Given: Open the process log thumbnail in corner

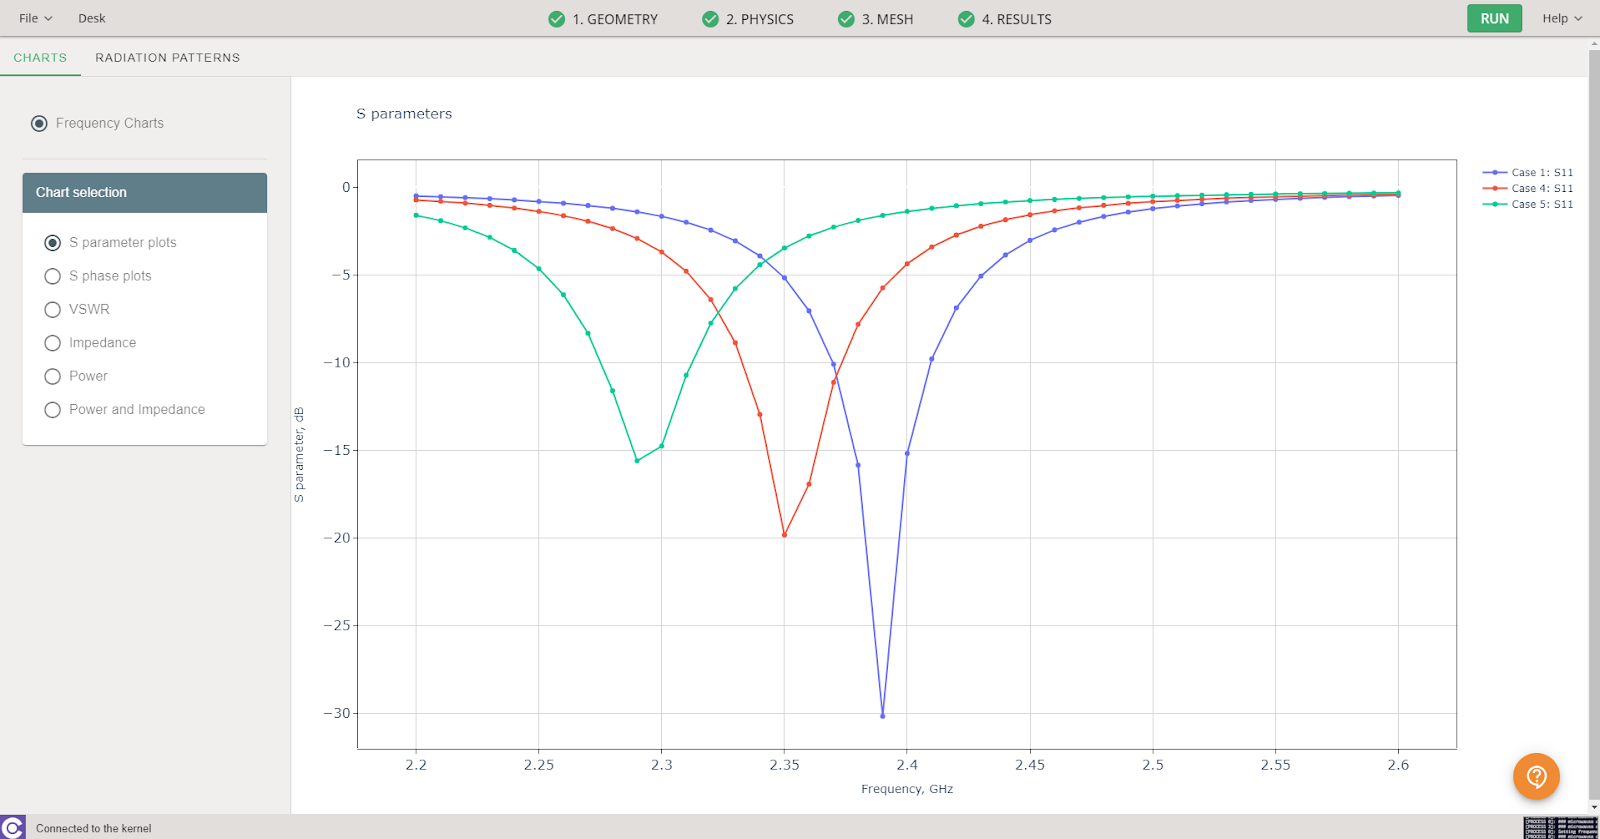Looking at the screenshot, I should (x=1561, y=828).
